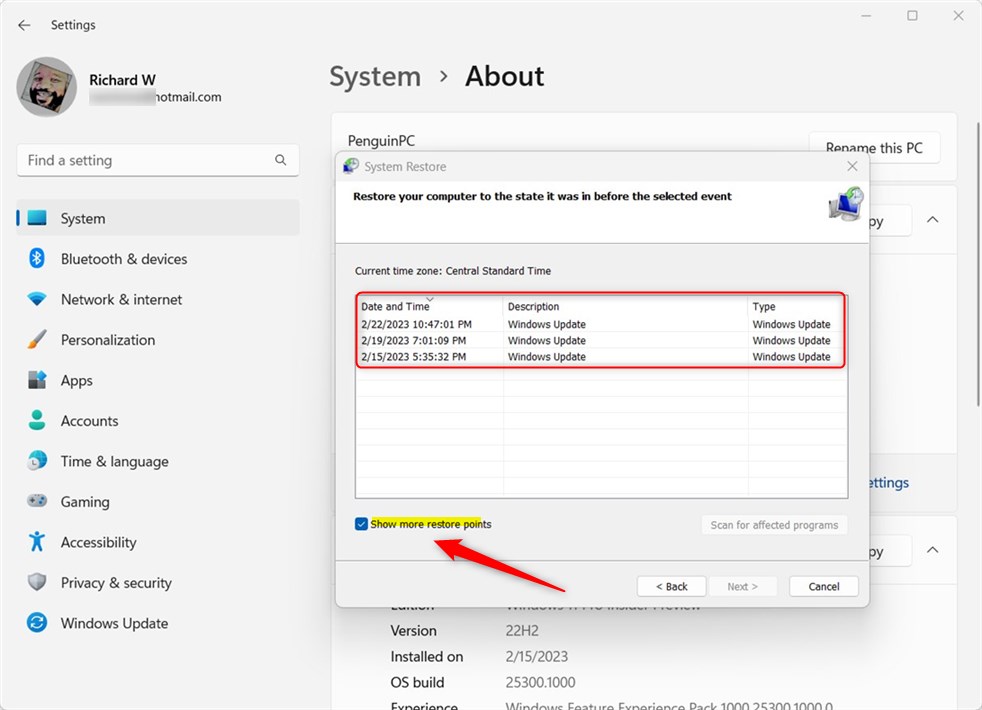The width and height of the screenshot is (982, 710).
Task: Collapse the device specifications chevron
Action: 932,219
